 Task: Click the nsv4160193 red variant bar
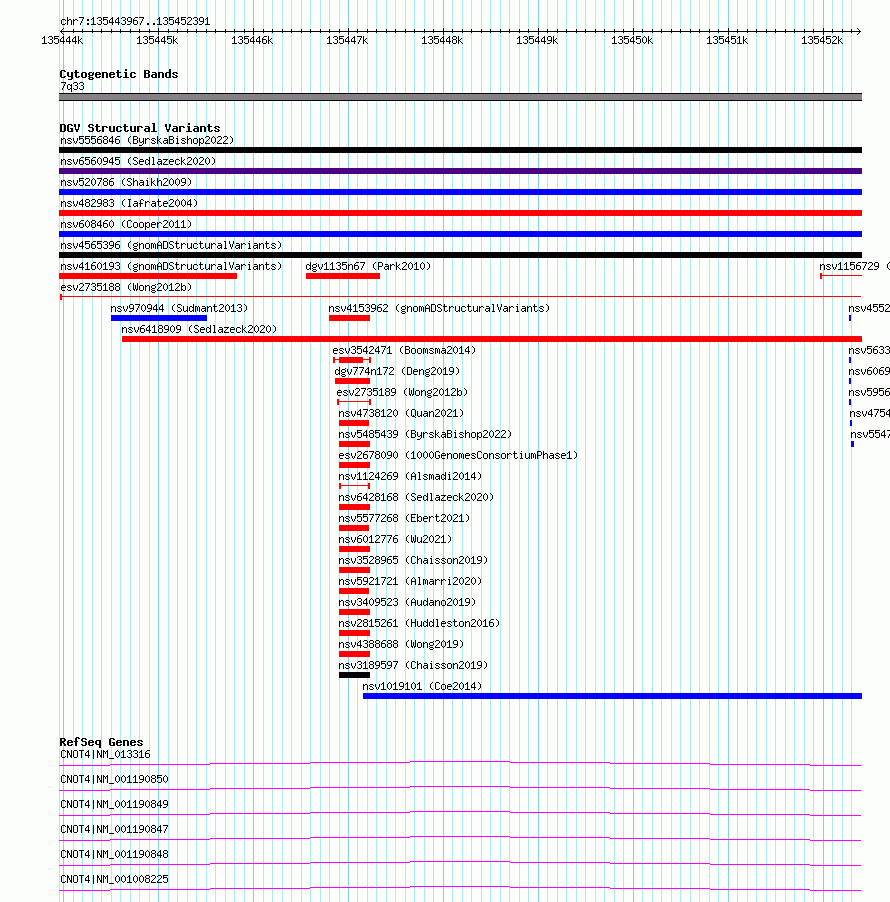[148, 276]
